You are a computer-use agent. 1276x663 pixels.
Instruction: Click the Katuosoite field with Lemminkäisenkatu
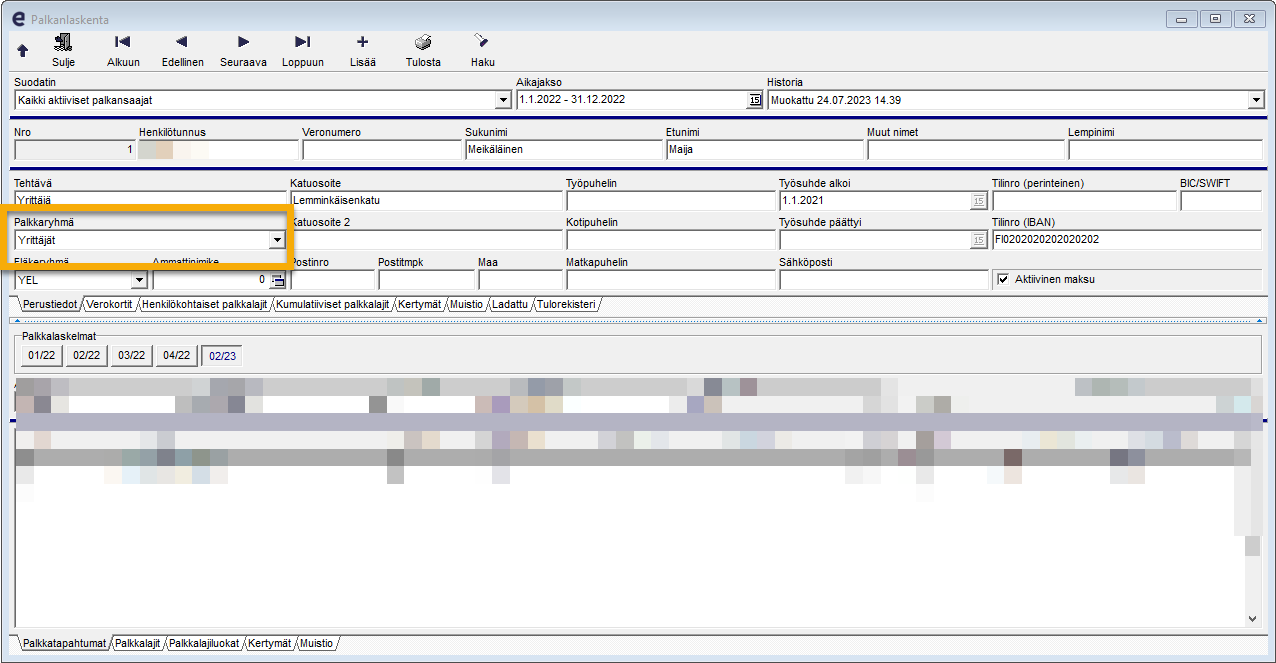[x=425, y=200]
